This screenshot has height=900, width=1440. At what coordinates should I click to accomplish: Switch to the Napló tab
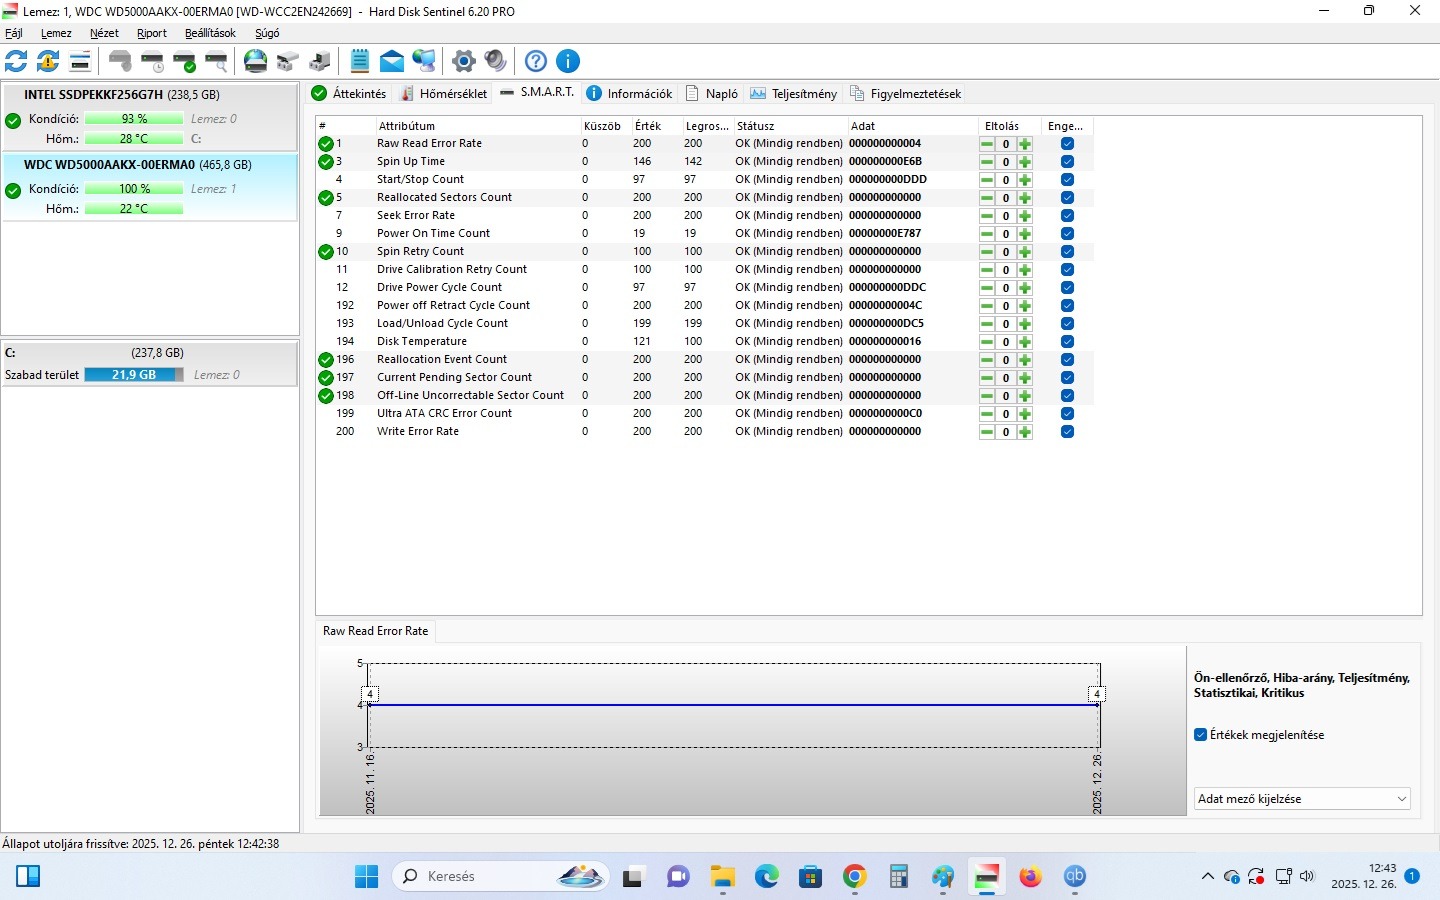711,93
